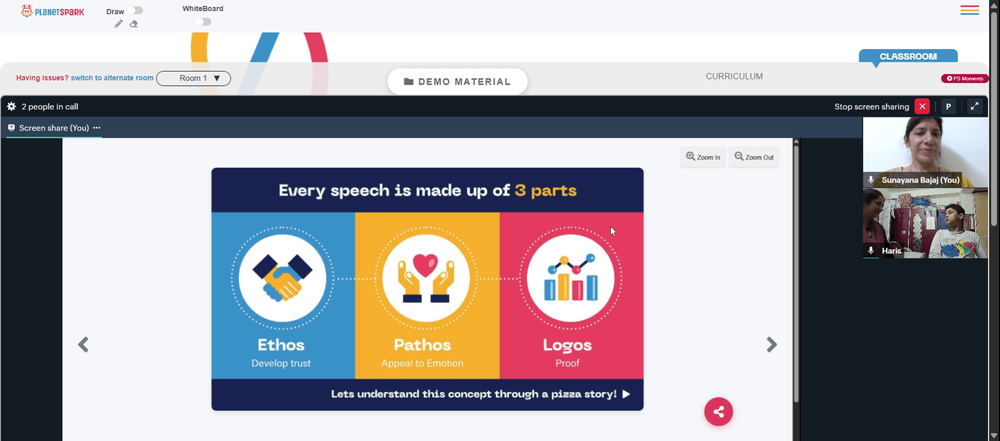
Task: Go to previous slide arrow
Action: tap(83, 345)
